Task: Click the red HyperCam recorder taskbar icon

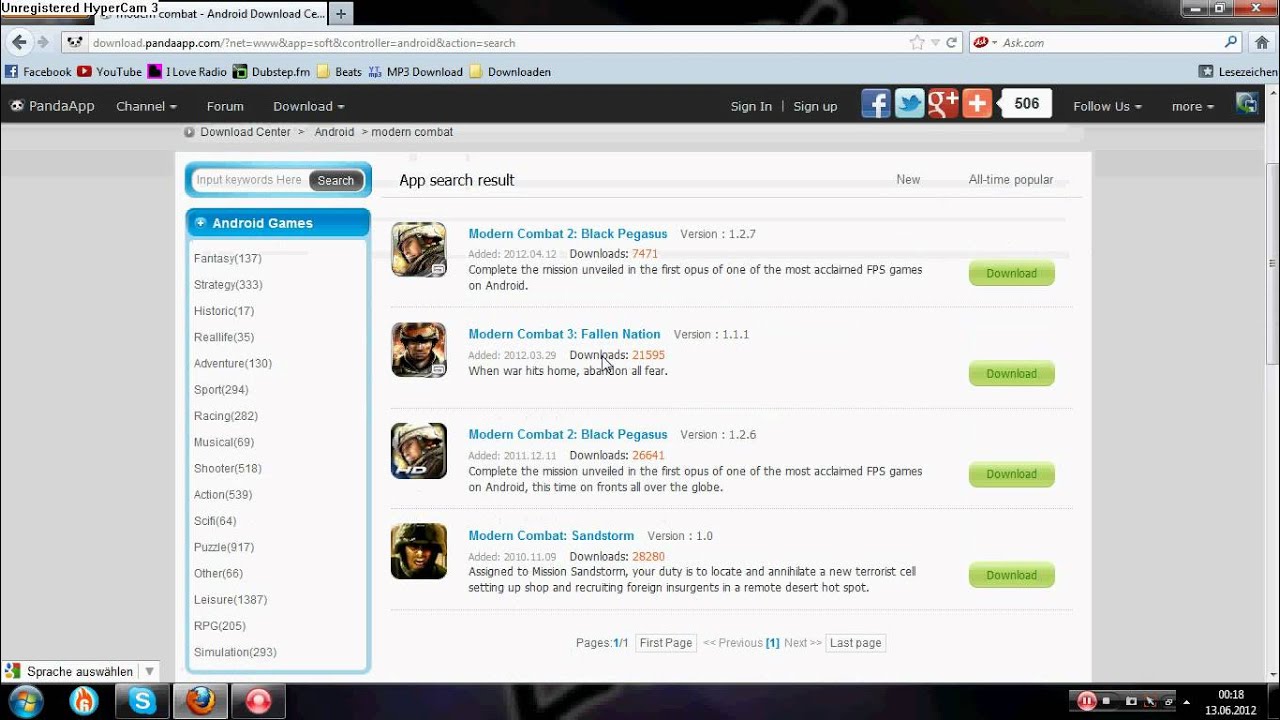Action: 259,702
